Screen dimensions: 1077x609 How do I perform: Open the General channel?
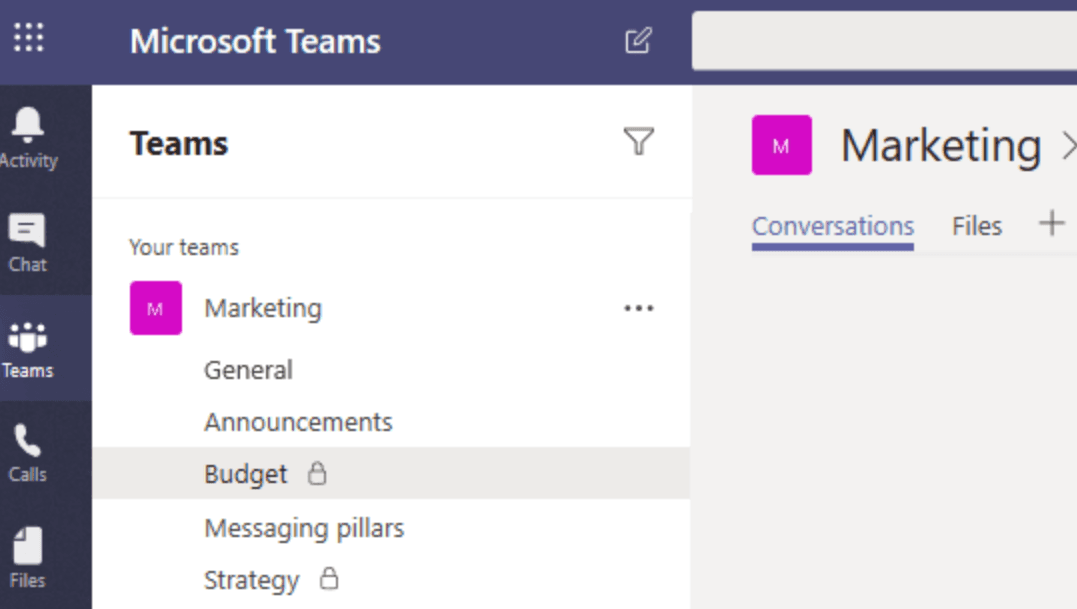click(248, 370)
